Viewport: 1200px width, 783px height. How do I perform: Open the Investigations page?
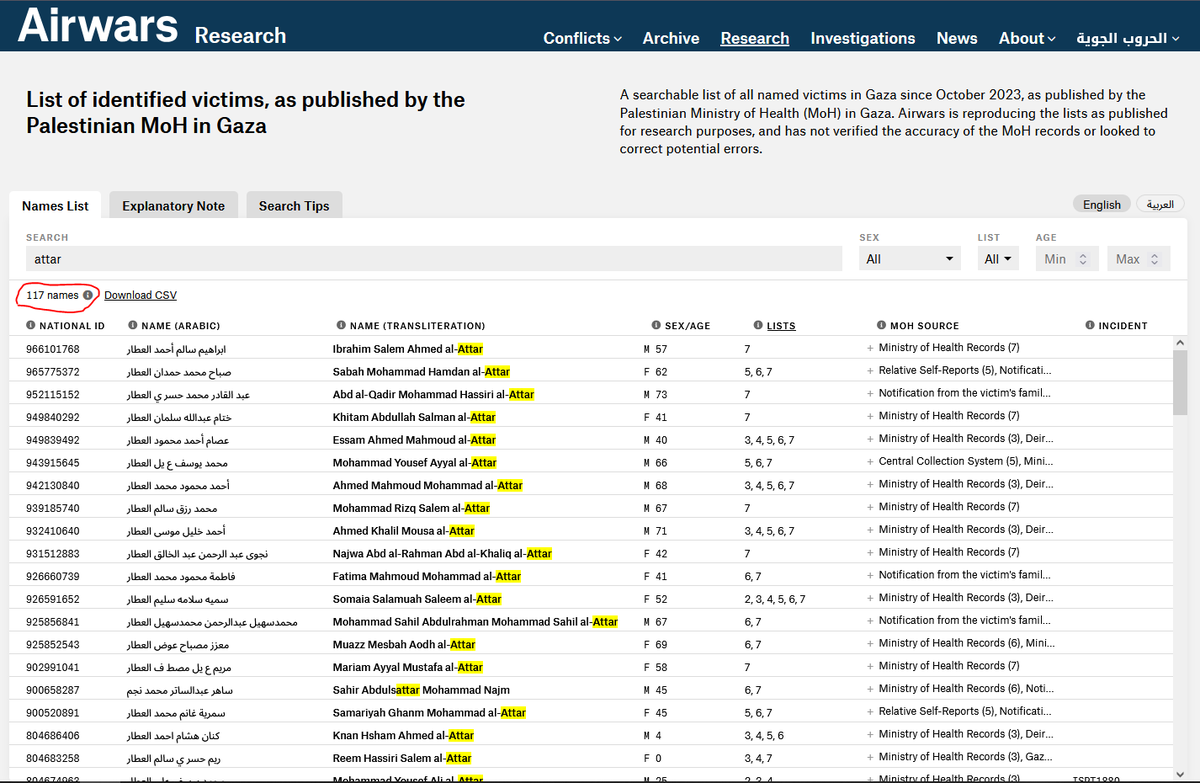tap(863, 38)
